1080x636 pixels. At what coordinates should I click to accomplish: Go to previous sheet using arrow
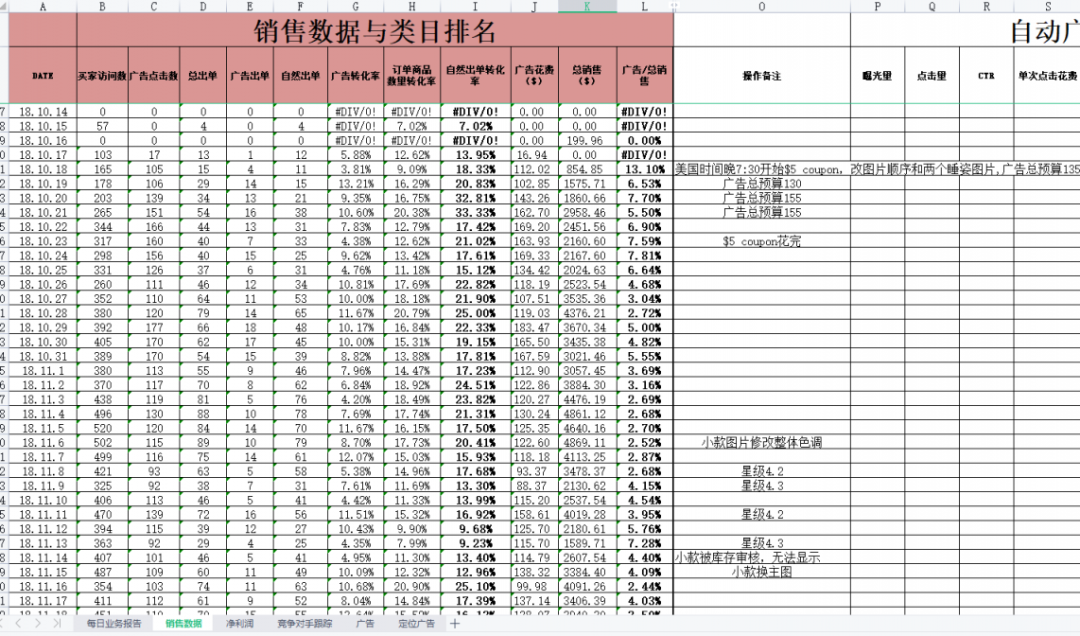(17, 623)
